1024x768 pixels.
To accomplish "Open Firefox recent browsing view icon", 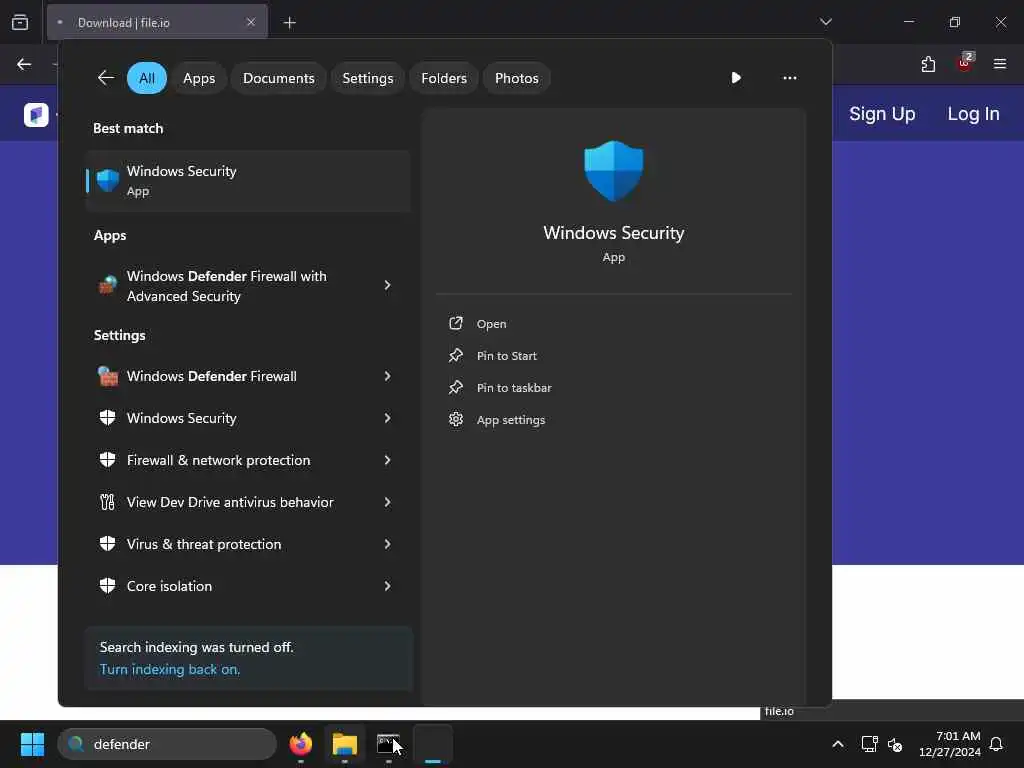I will coord(20,23).
